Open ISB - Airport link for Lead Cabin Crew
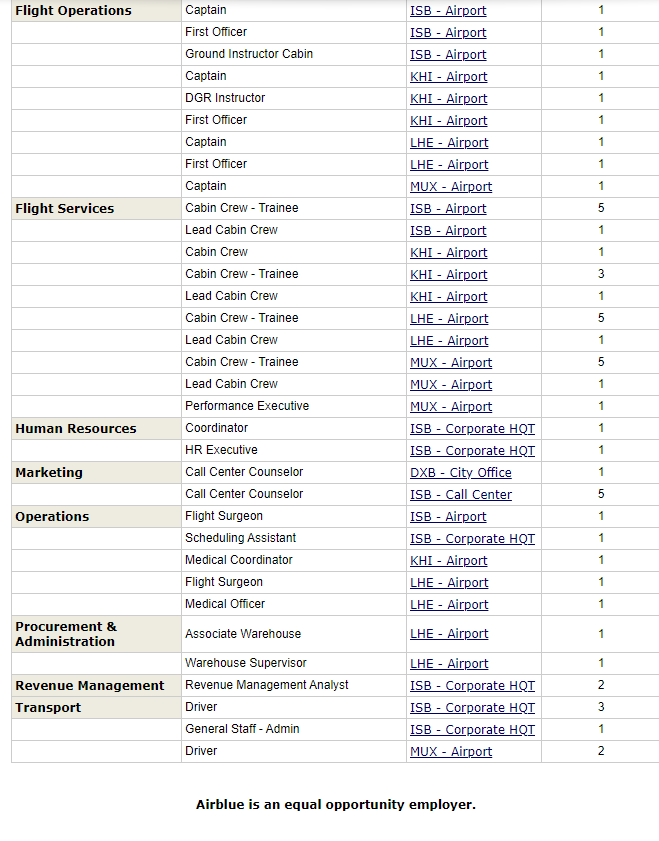 point(448,231)
